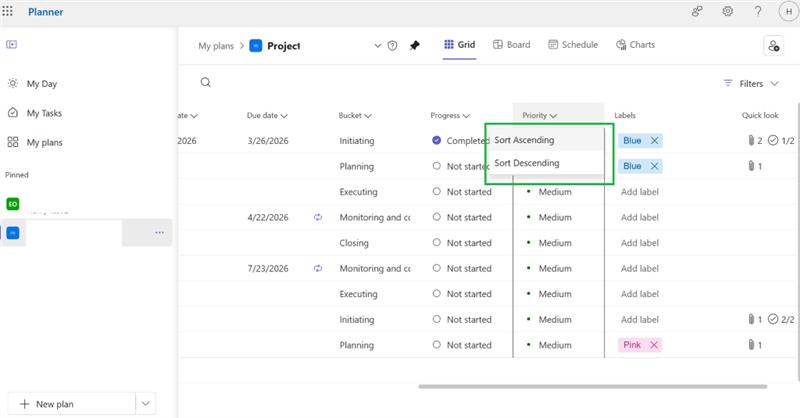Viewport: 800px width, 418px height.
Task: Switch to the Board view tab
Action: pyautogui.click(x=511, y=45)
